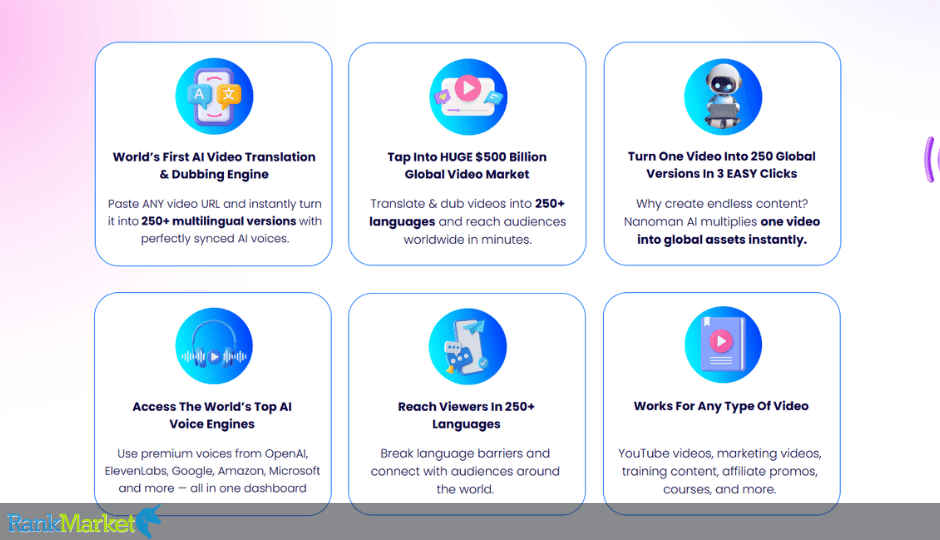
Task: Click text connect with audiences around
Action: point(465,472)
